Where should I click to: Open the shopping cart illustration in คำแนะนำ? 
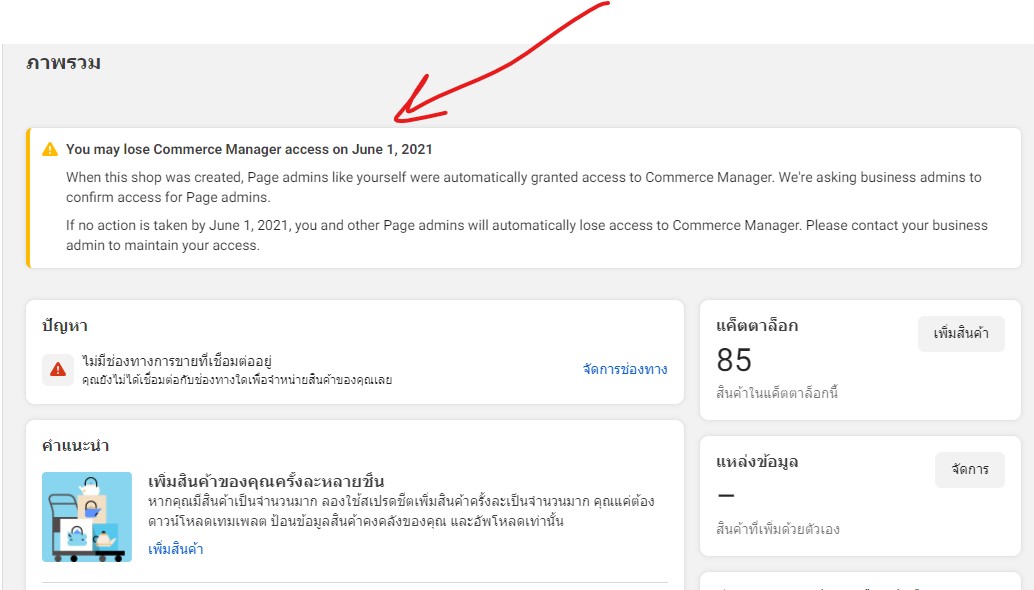pyautogui.click(x=87, y=516)
